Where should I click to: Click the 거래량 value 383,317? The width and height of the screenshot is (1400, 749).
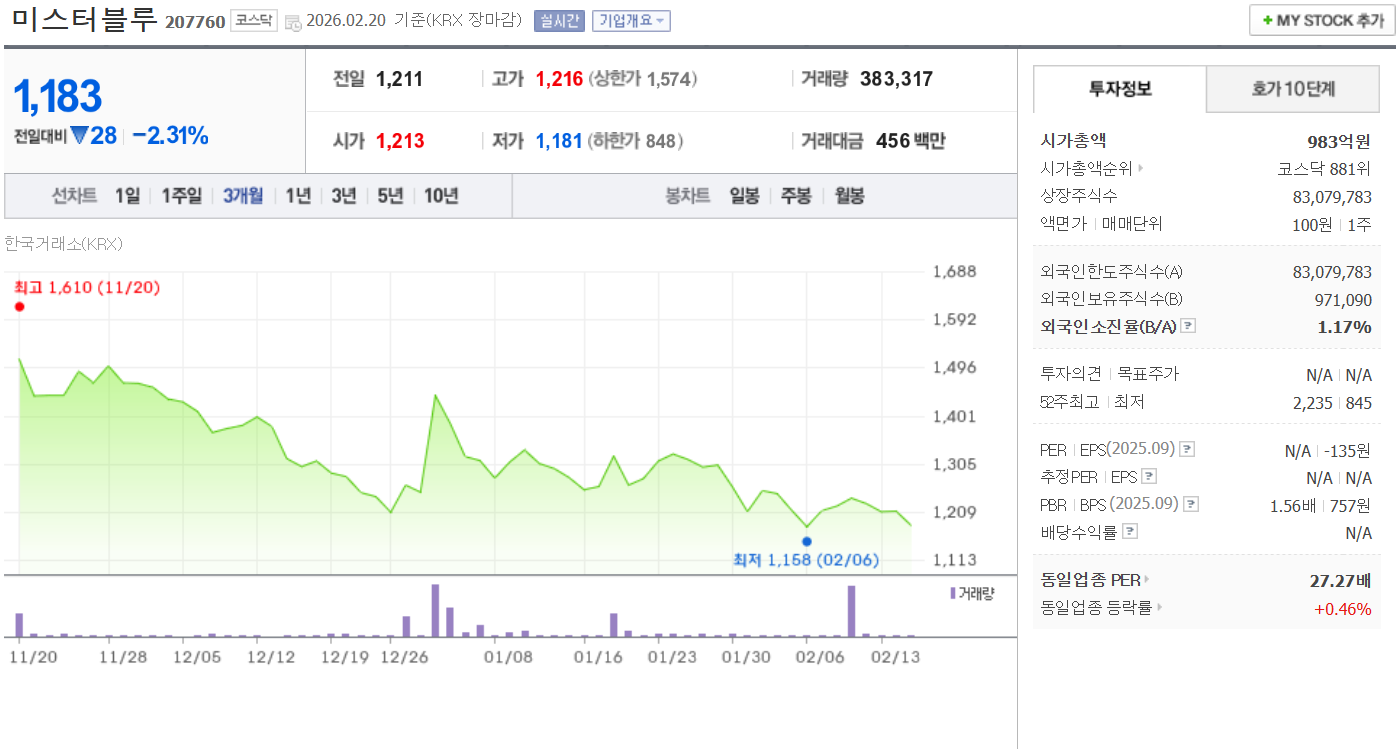[896, 79]
